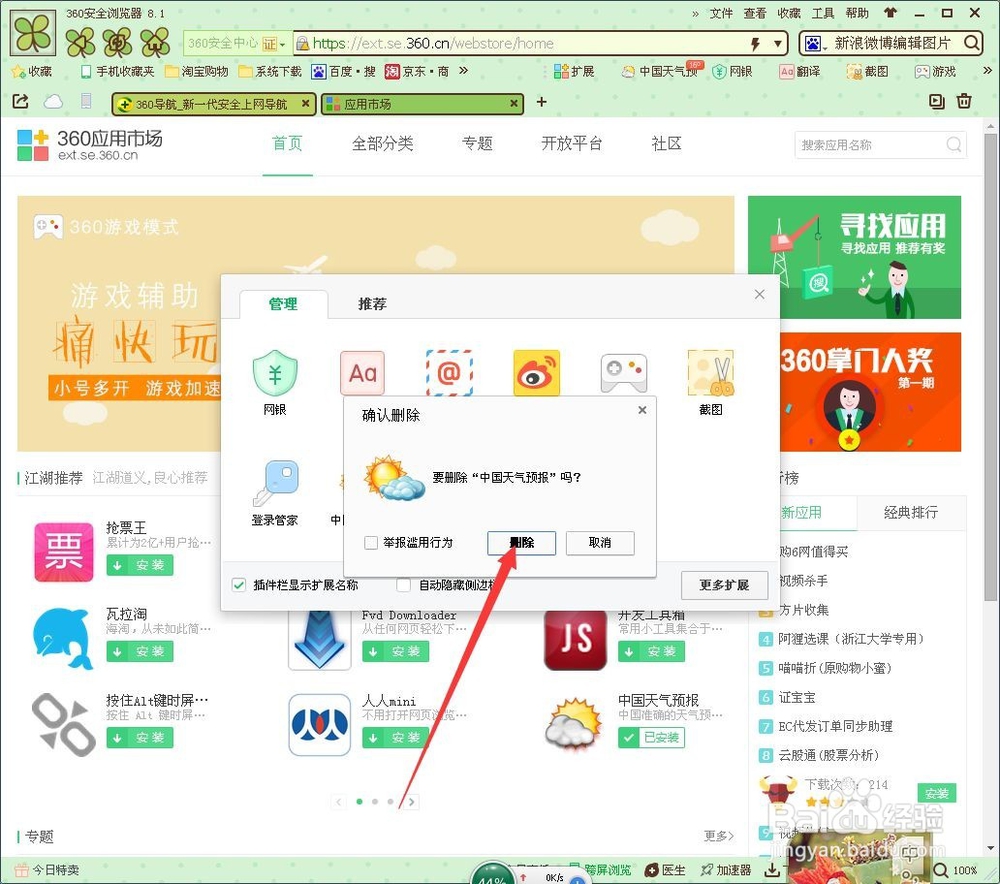
Task: Switch to the 推荐 tab in the dialog
Action: [371, 305]
